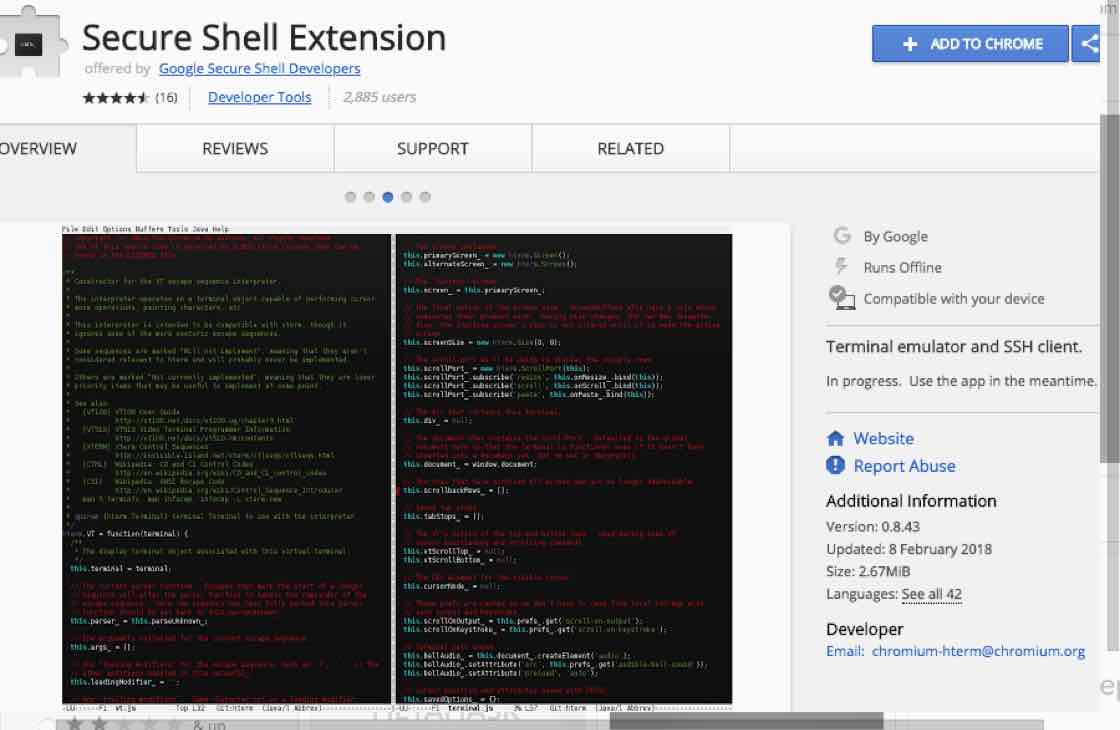
Task: Click the Runs Offline lightning icon
Action: (x=841, y=266)
